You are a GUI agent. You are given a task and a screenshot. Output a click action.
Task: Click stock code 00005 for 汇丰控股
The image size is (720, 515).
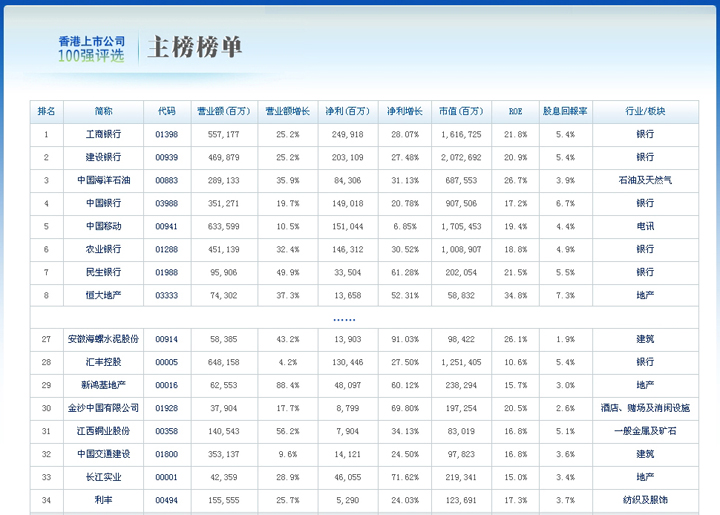pyautogui.click(x=166, y=362)
